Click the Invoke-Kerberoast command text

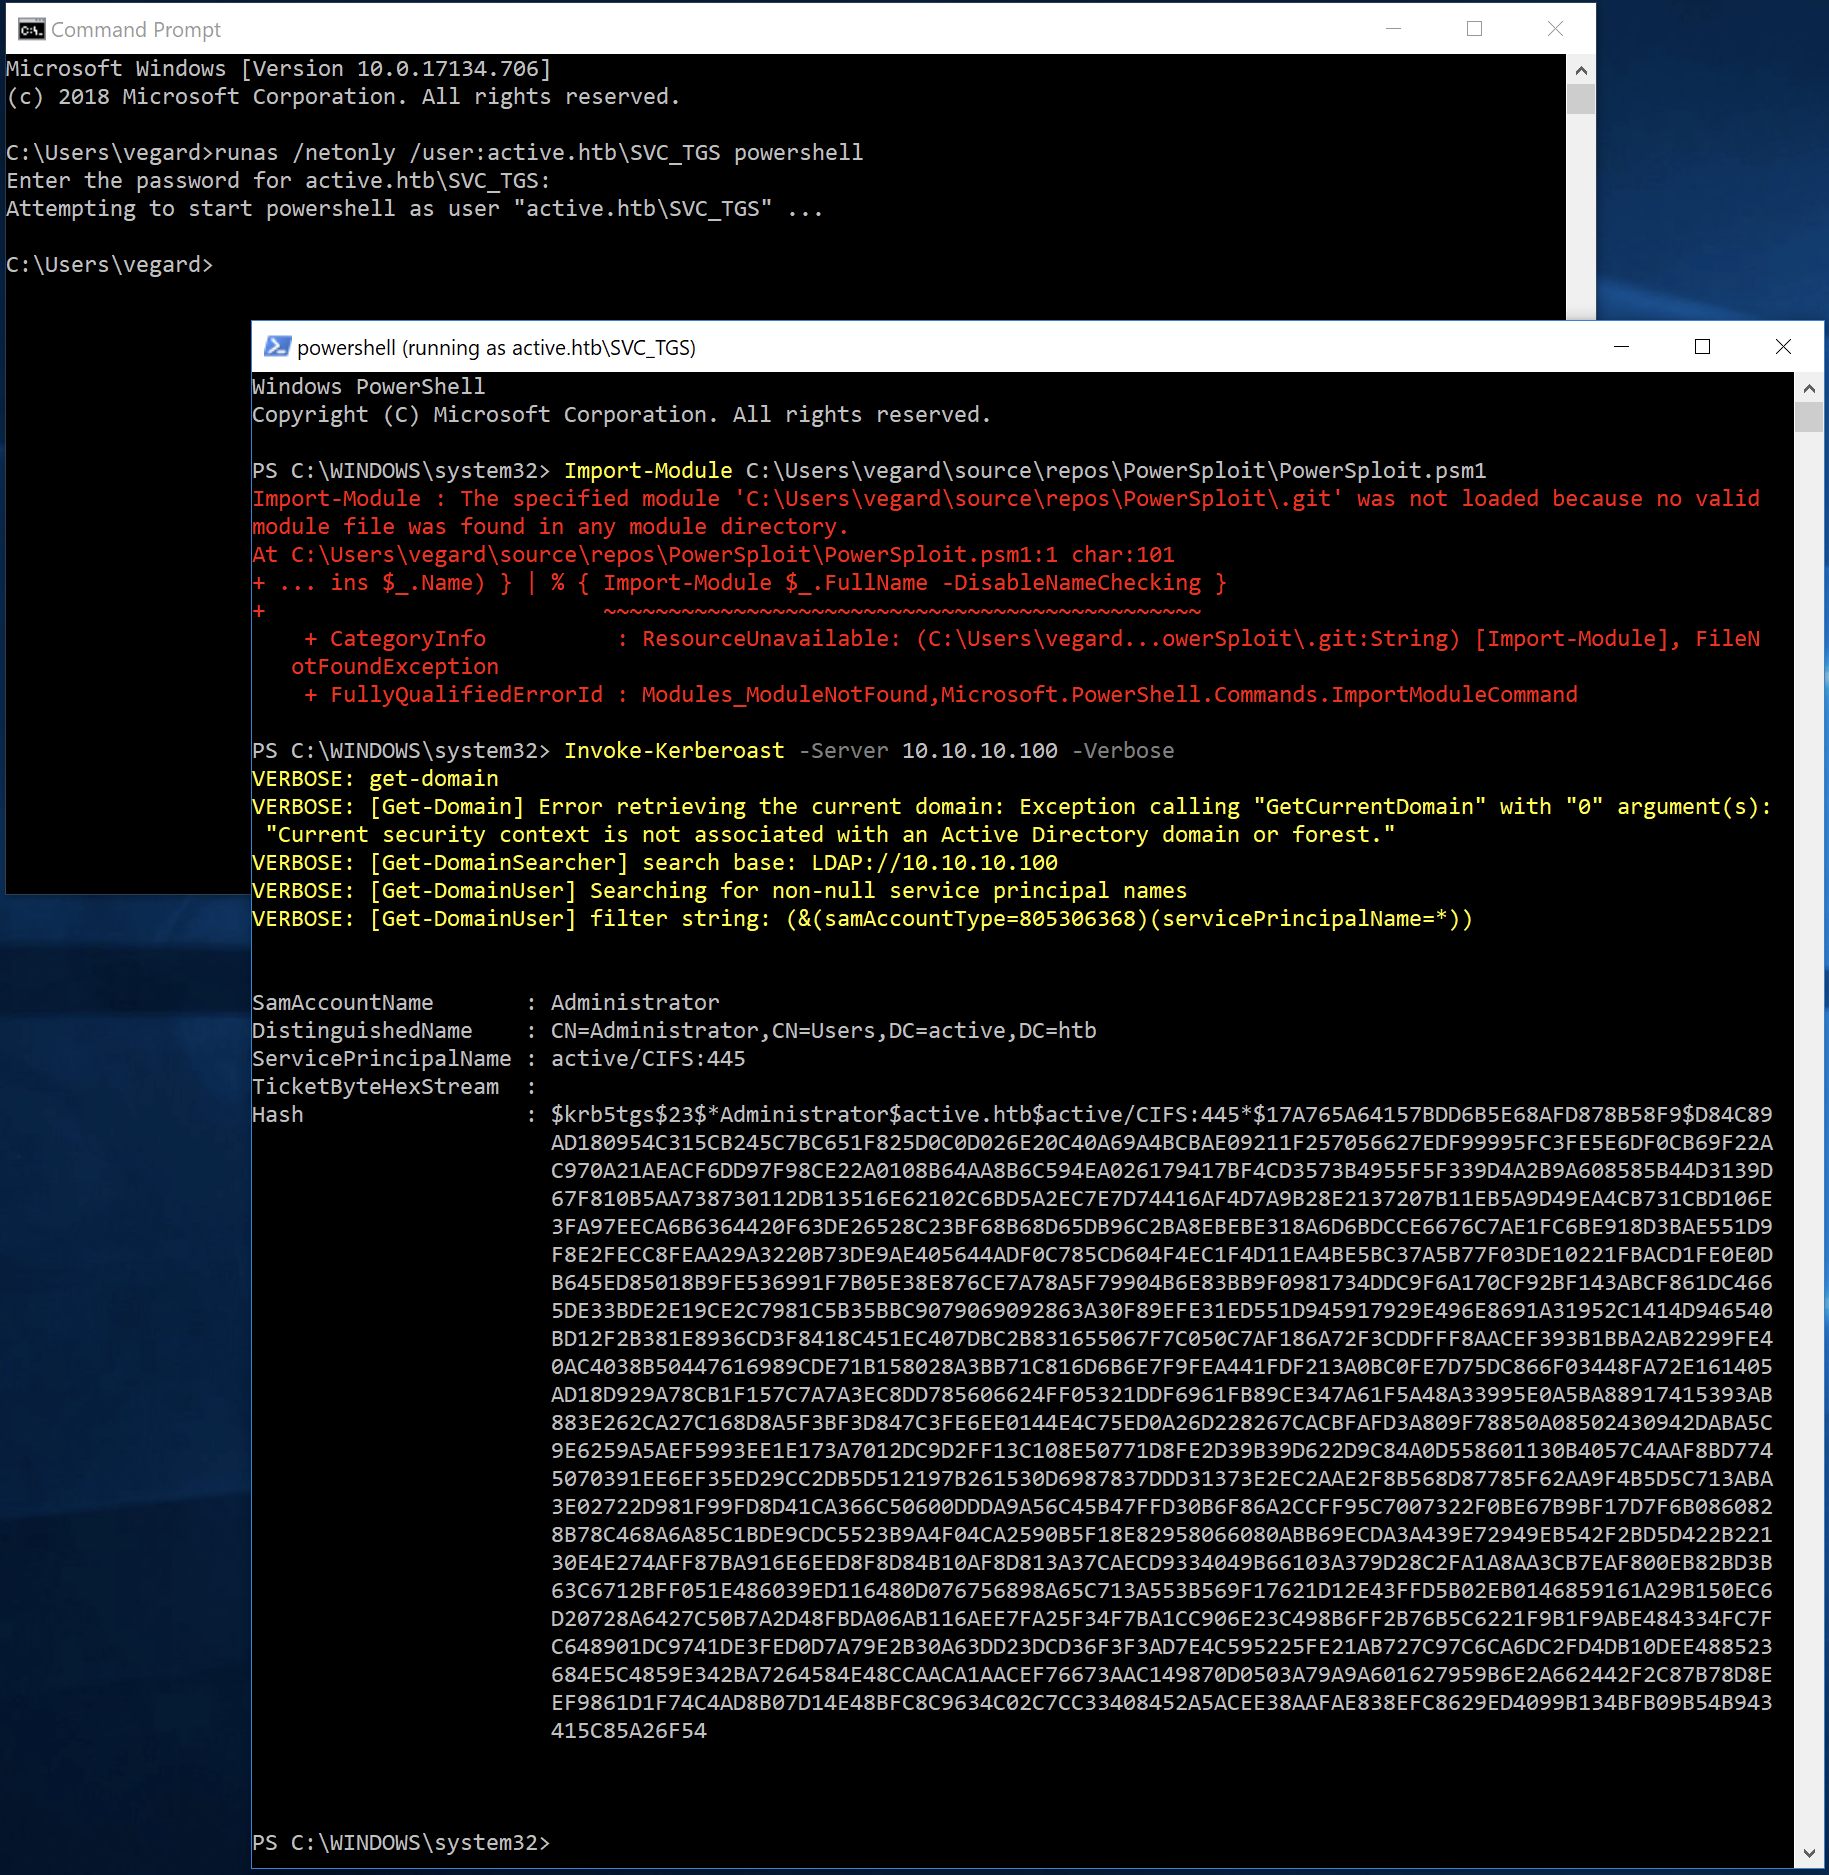(674, 751)
